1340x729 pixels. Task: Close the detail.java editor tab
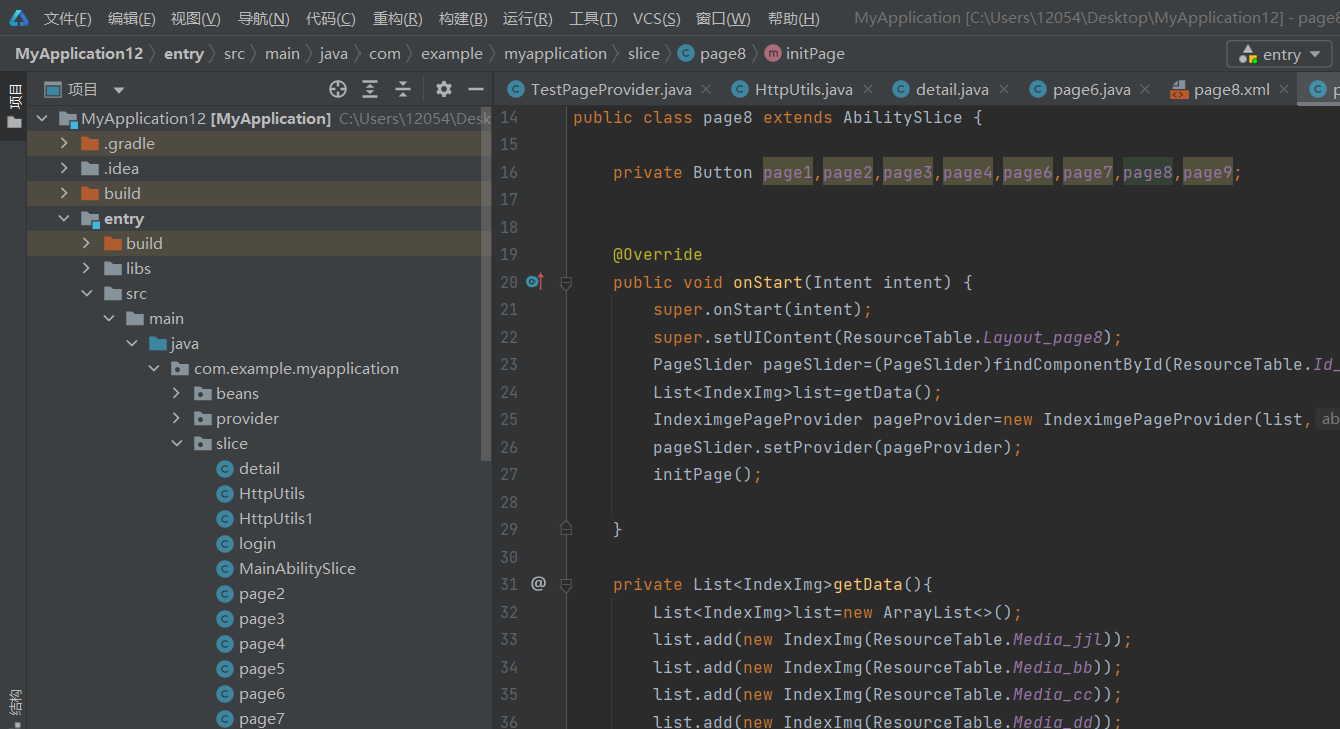[1003, 90]
